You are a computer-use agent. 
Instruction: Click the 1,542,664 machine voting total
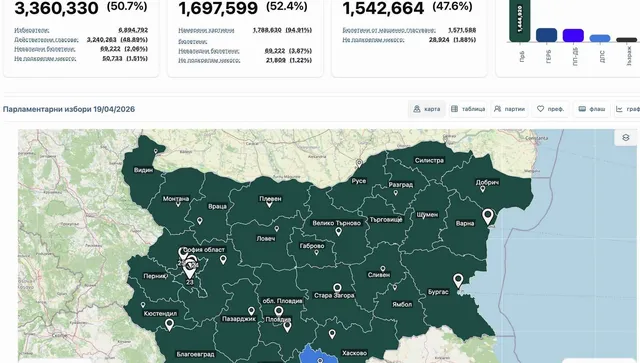pos(383,8)
